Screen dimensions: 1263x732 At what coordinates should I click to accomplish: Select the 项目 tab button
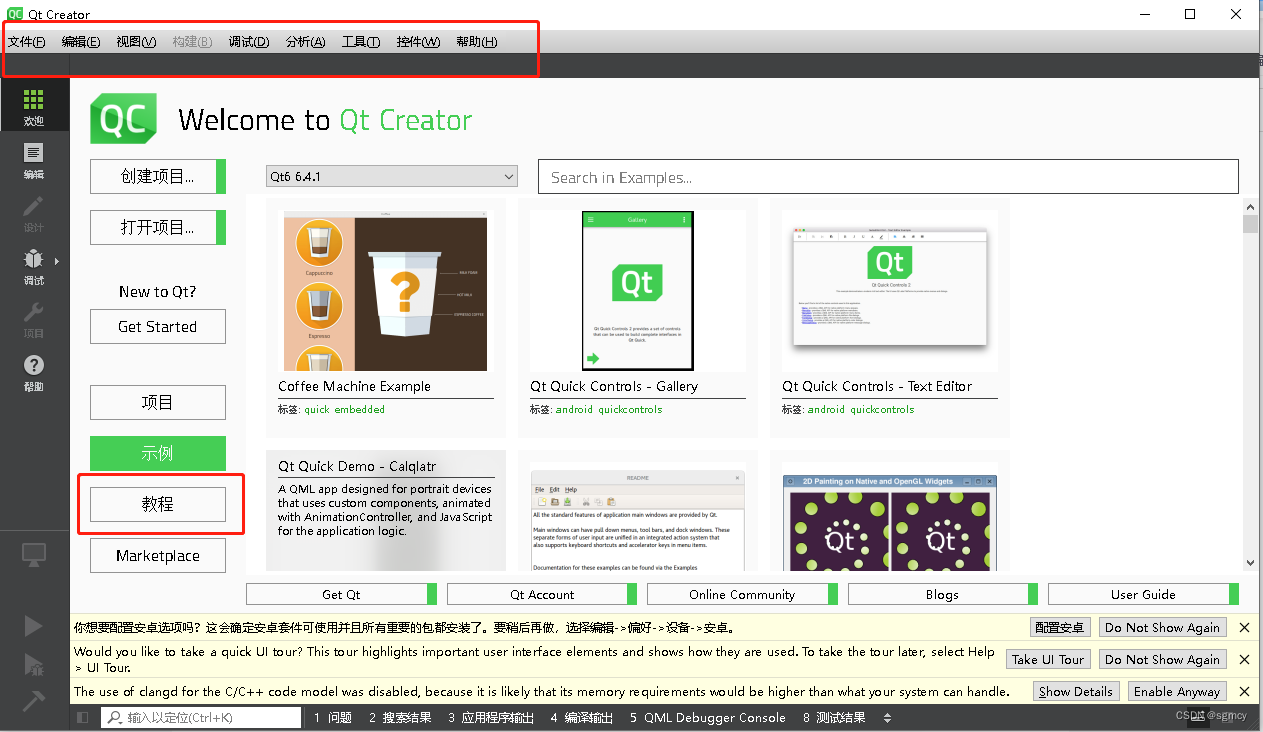[x=158, y=403]
